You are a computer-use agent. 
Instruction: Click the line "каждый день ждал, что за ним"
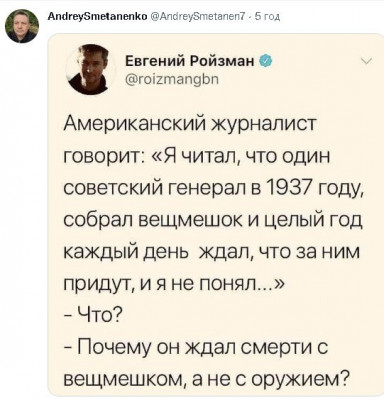[211, 252]
